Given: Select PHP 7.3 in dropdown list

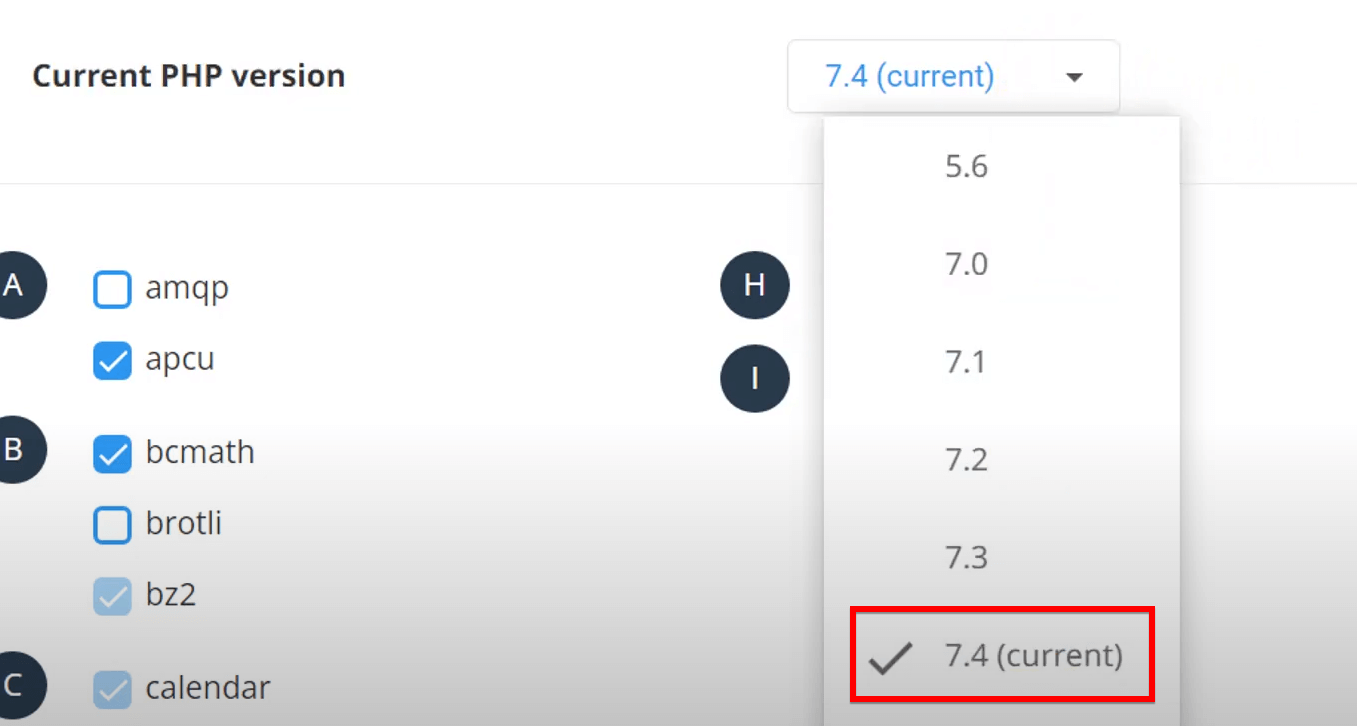Looking at the screenshot, I should click(966, 558).
